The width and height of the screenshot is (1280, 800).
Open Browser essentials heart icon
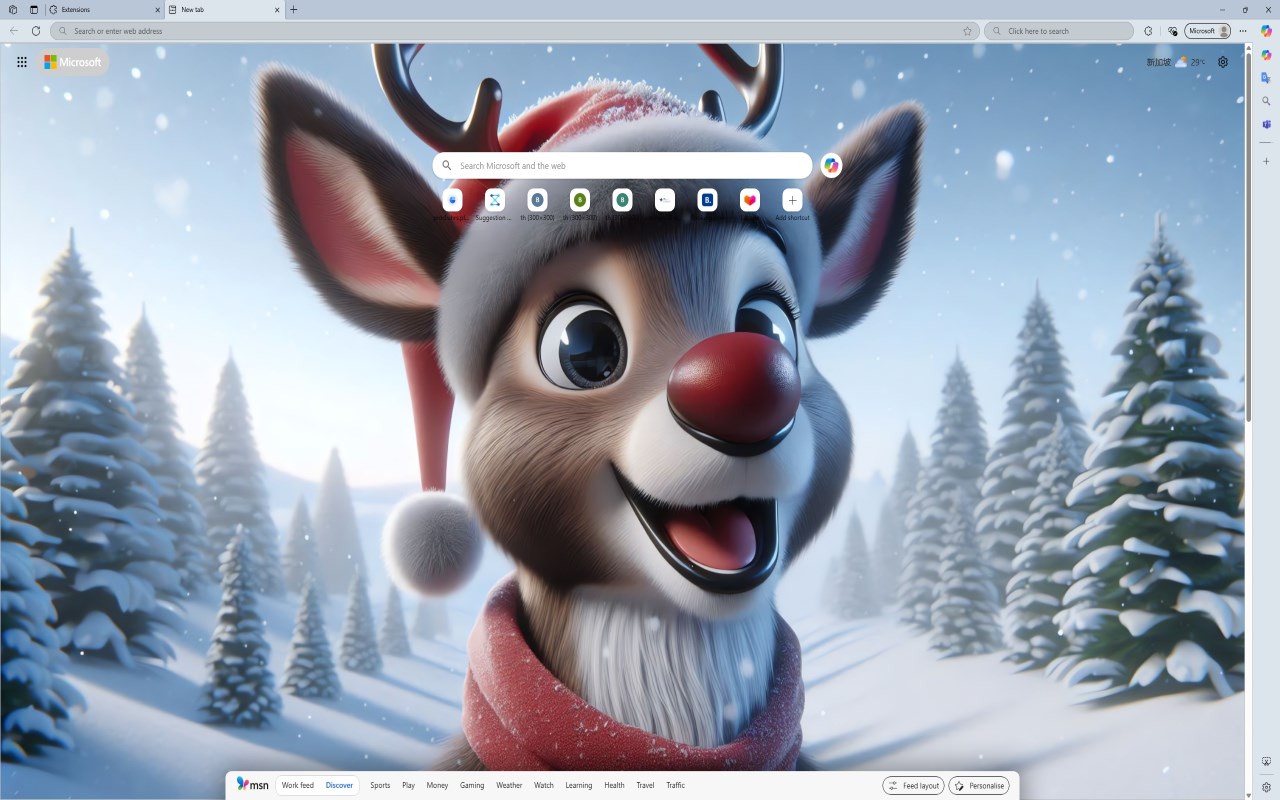[1172, 31]
